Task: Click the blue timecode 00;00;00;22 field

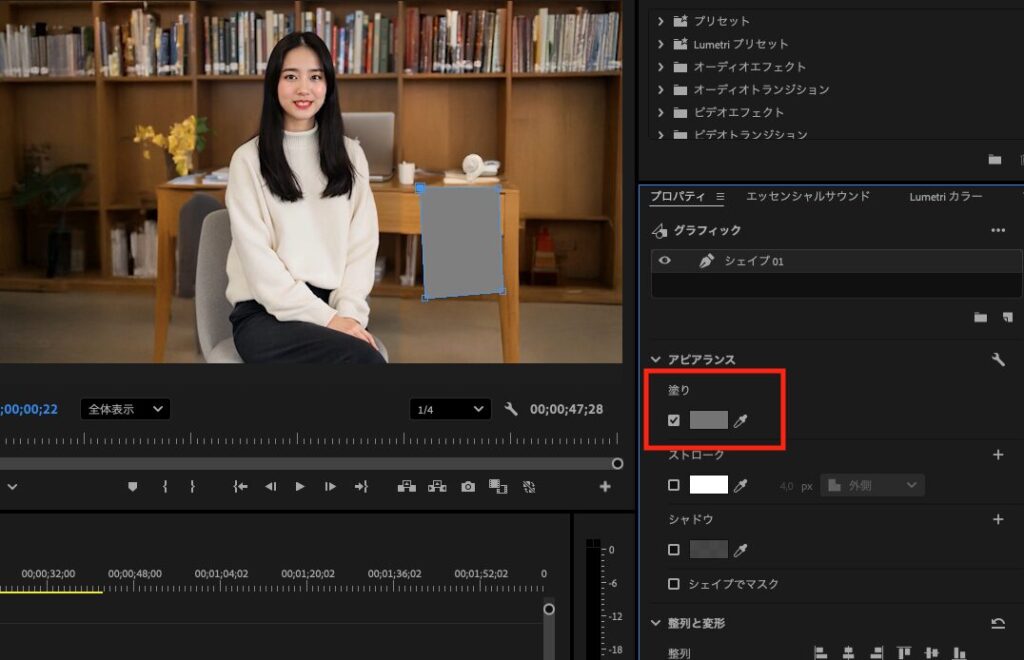Action: click(28, 409)
